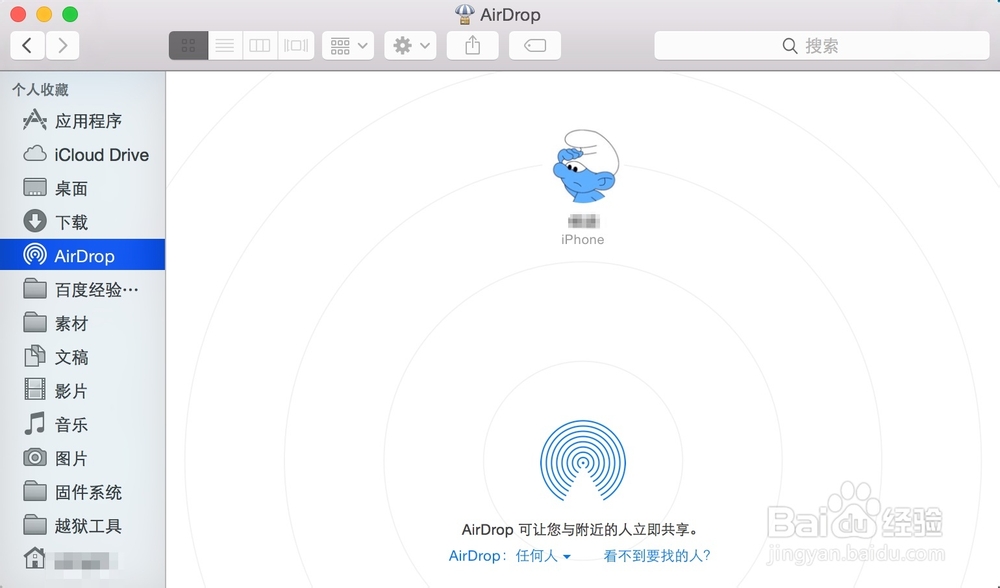This screenshot has height=588, width=1000.
Task: Open 图片 in the sidebar
Action: pos(82,459)
